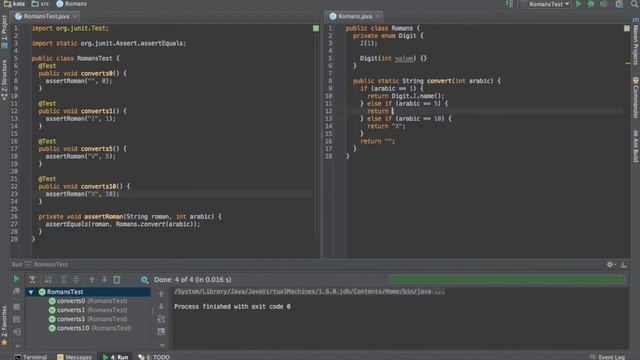
Task: Sort test results alphabetically in Run toolbar
Action: [x=48, y=280]
